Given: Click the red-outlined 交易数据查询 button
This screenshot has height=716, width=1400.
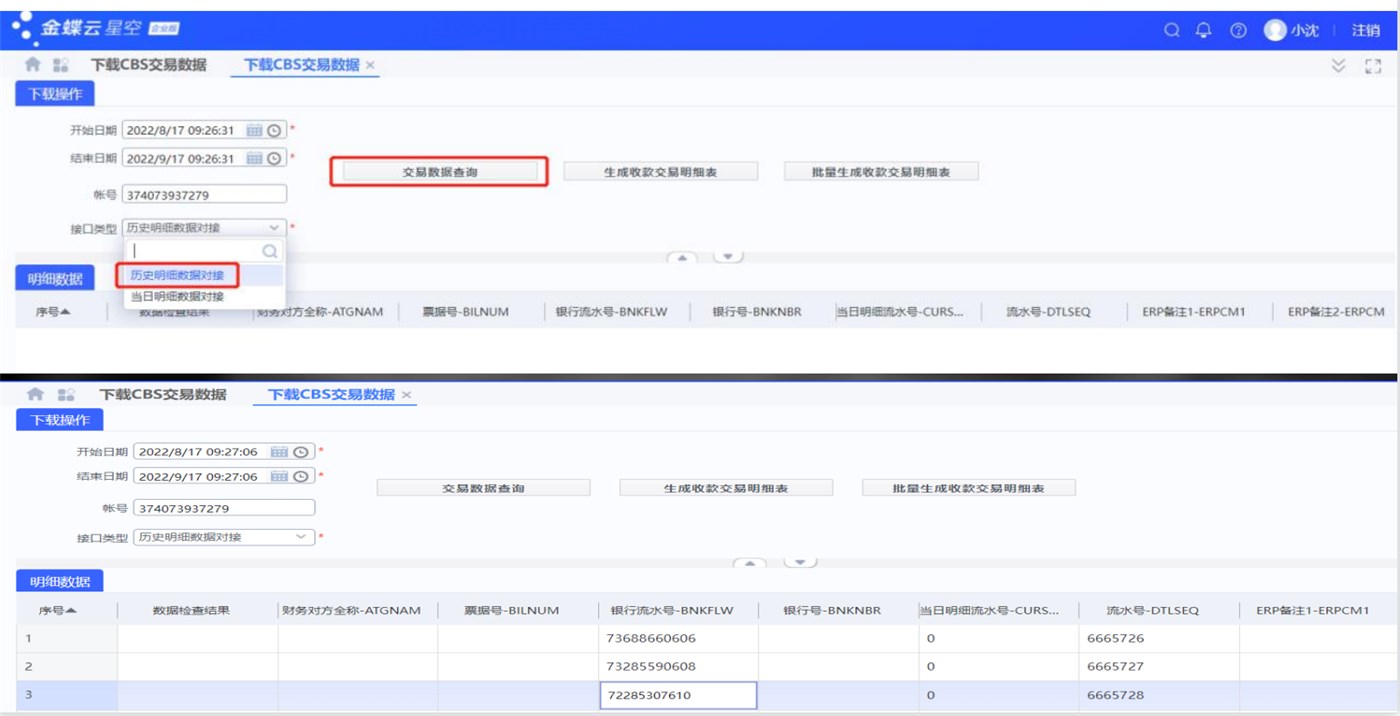Looking at the screenshot, I should click(440, 172).
